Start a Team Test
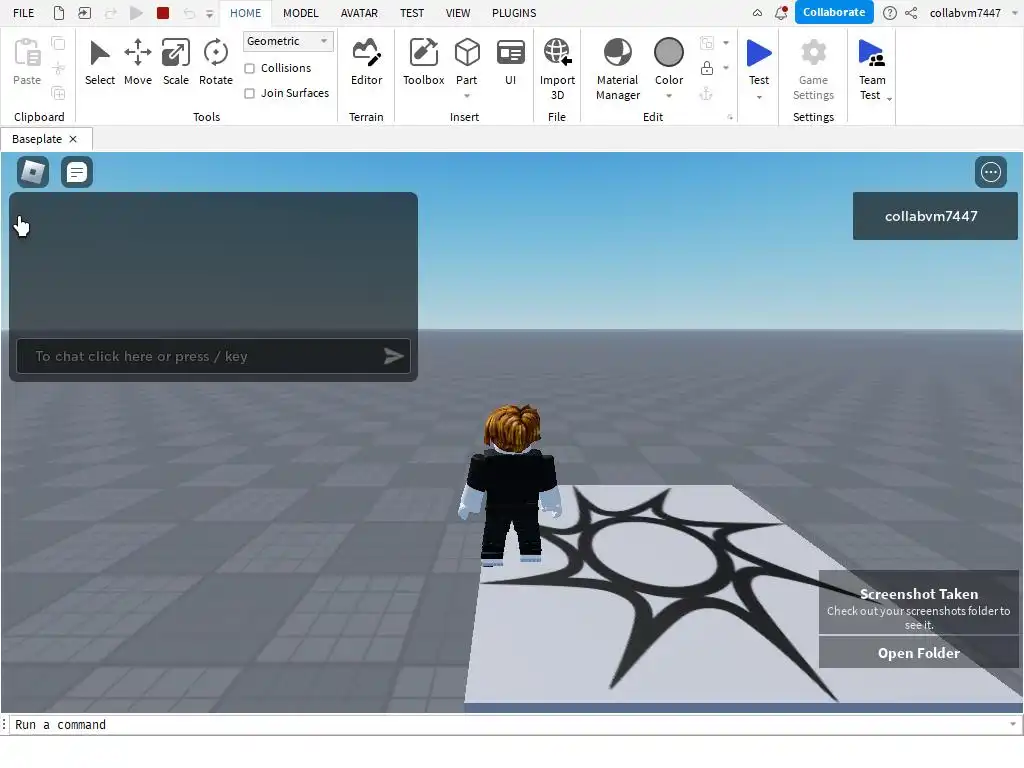The image size is (1024, 768). [872, 69]
